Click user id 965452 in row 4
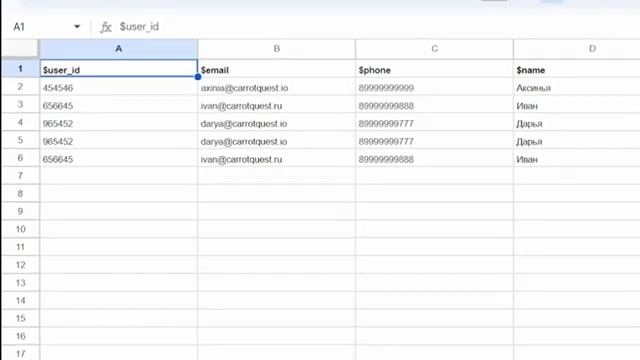 point(118,122)
